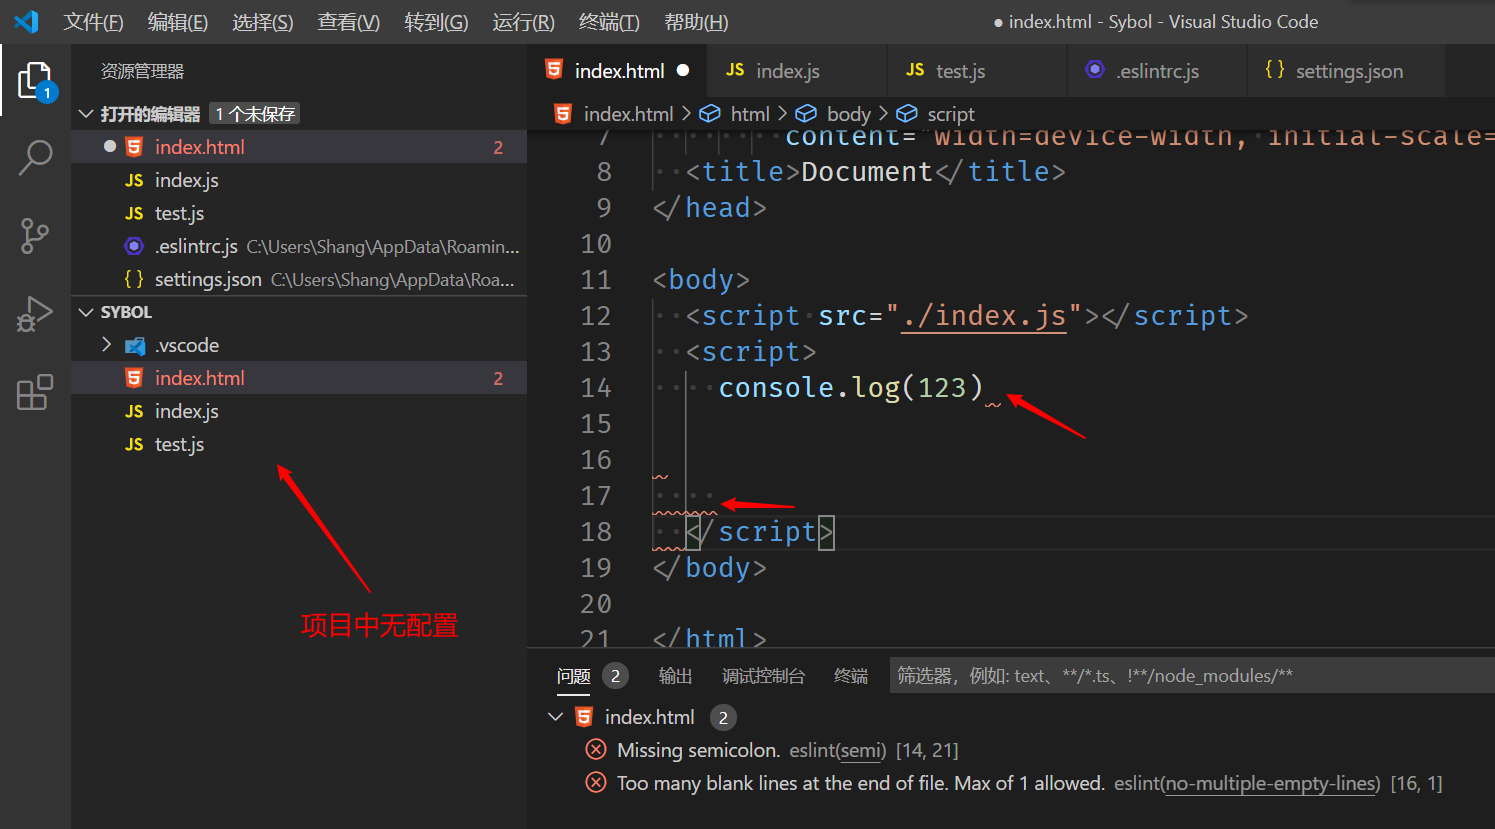Click the 资源管理器 panel title
1495x829 pixels.
[x=142, y=72]
